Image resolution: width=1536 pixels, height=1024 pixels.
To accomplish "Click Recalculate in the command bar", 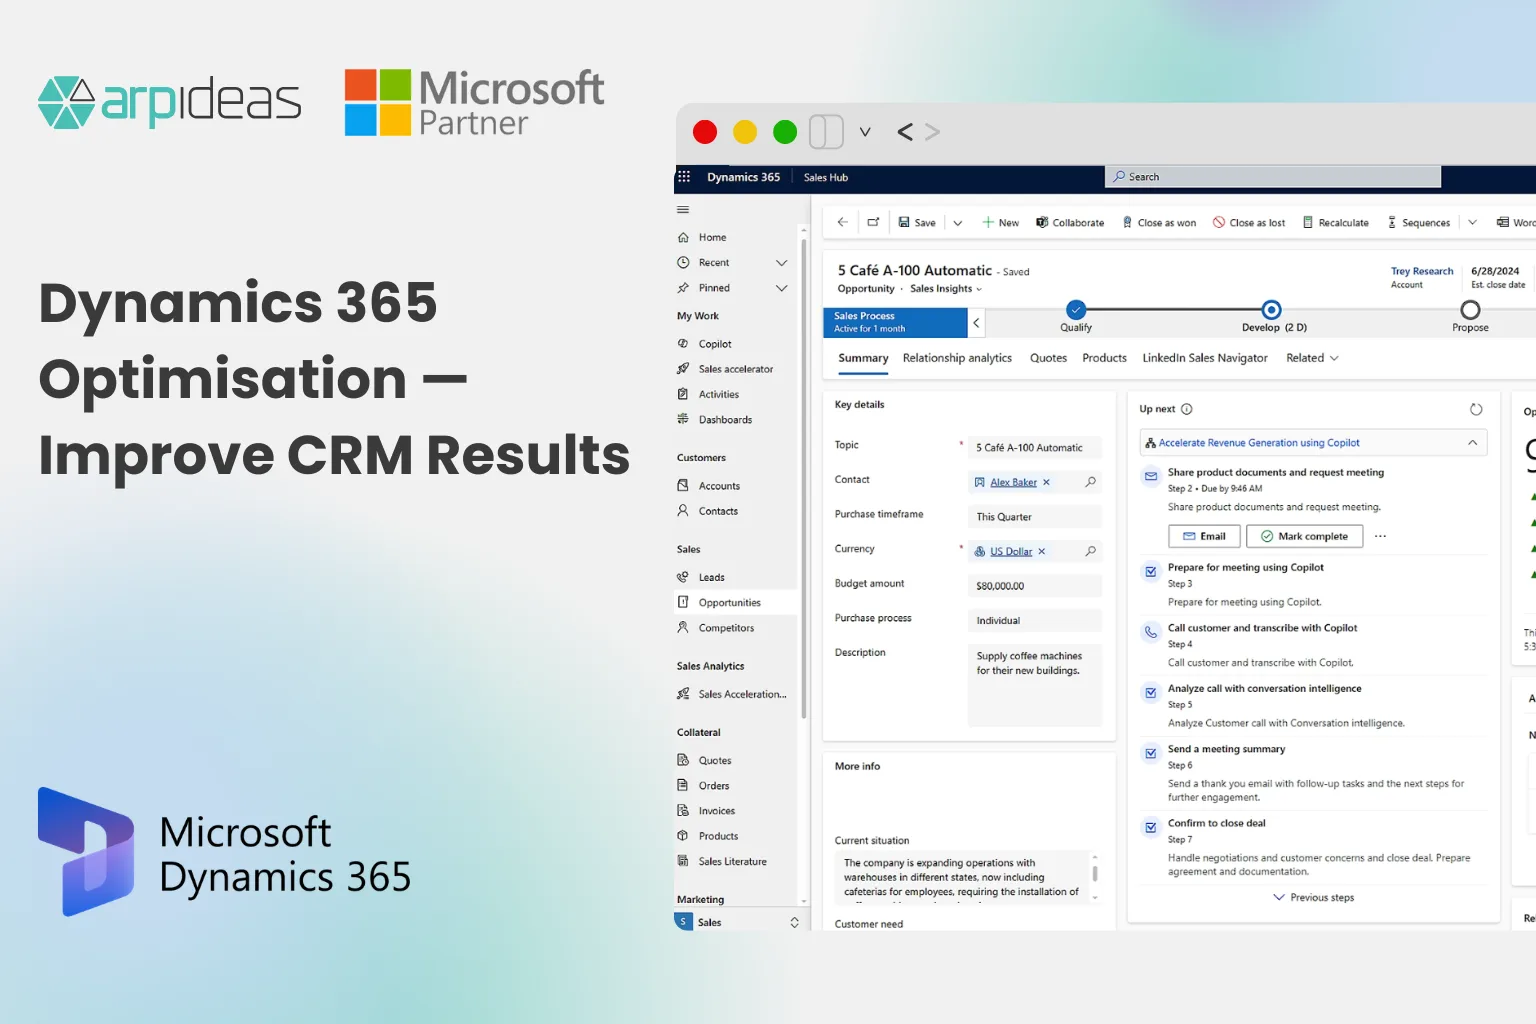I will [1335, 222].
